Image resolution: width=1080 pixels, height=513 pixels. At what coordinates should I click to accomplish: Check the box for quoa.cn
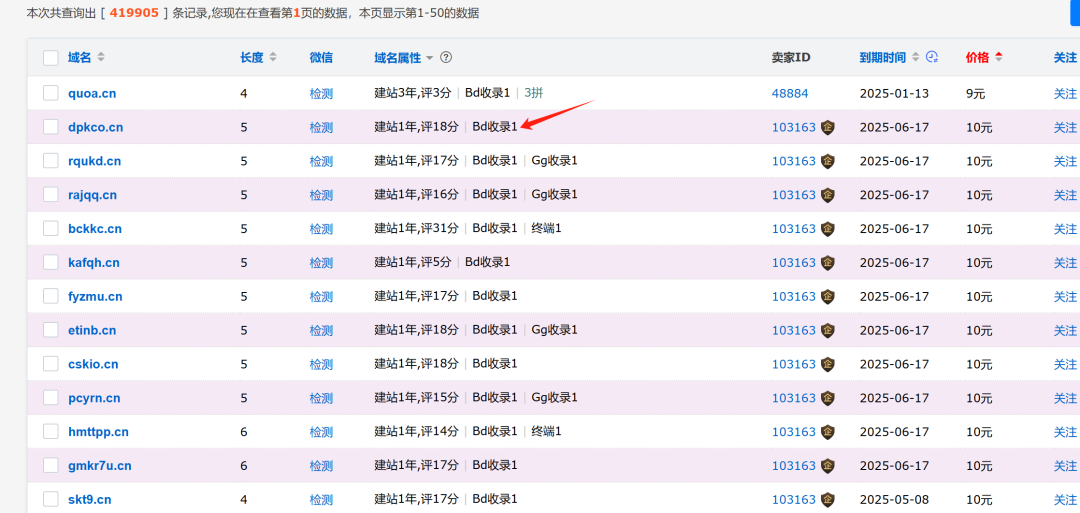pyautogui.click(x=50, y=93)
